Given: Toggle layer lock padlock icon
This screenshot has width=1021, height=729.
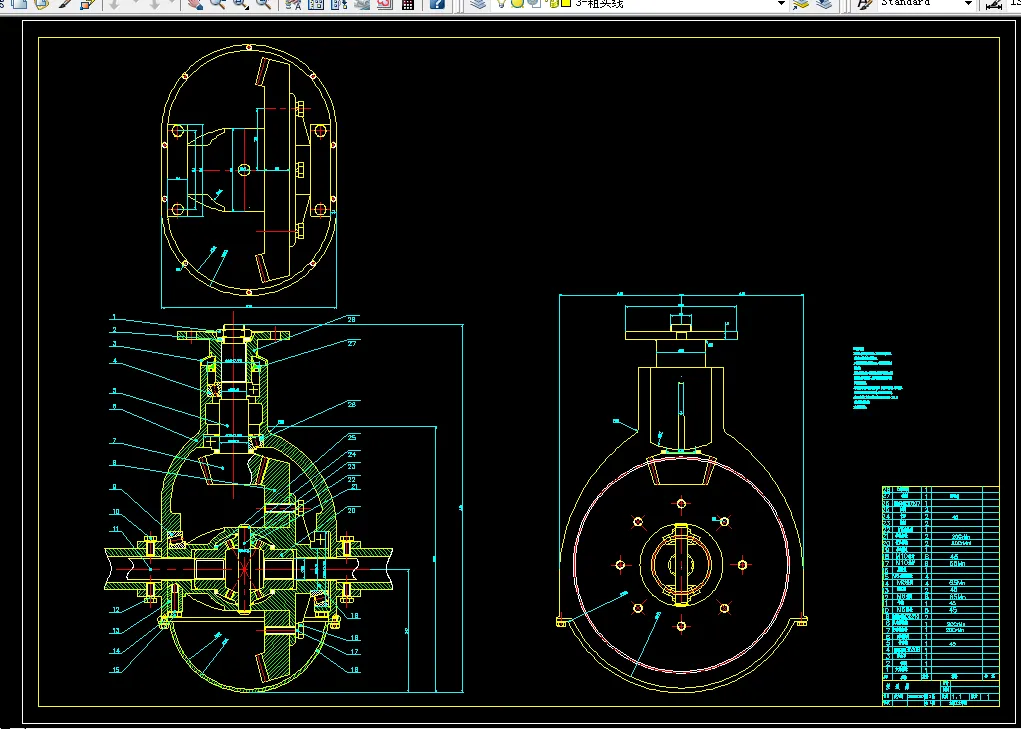Looking at the screenshot, I should click(x=553, y=3).
